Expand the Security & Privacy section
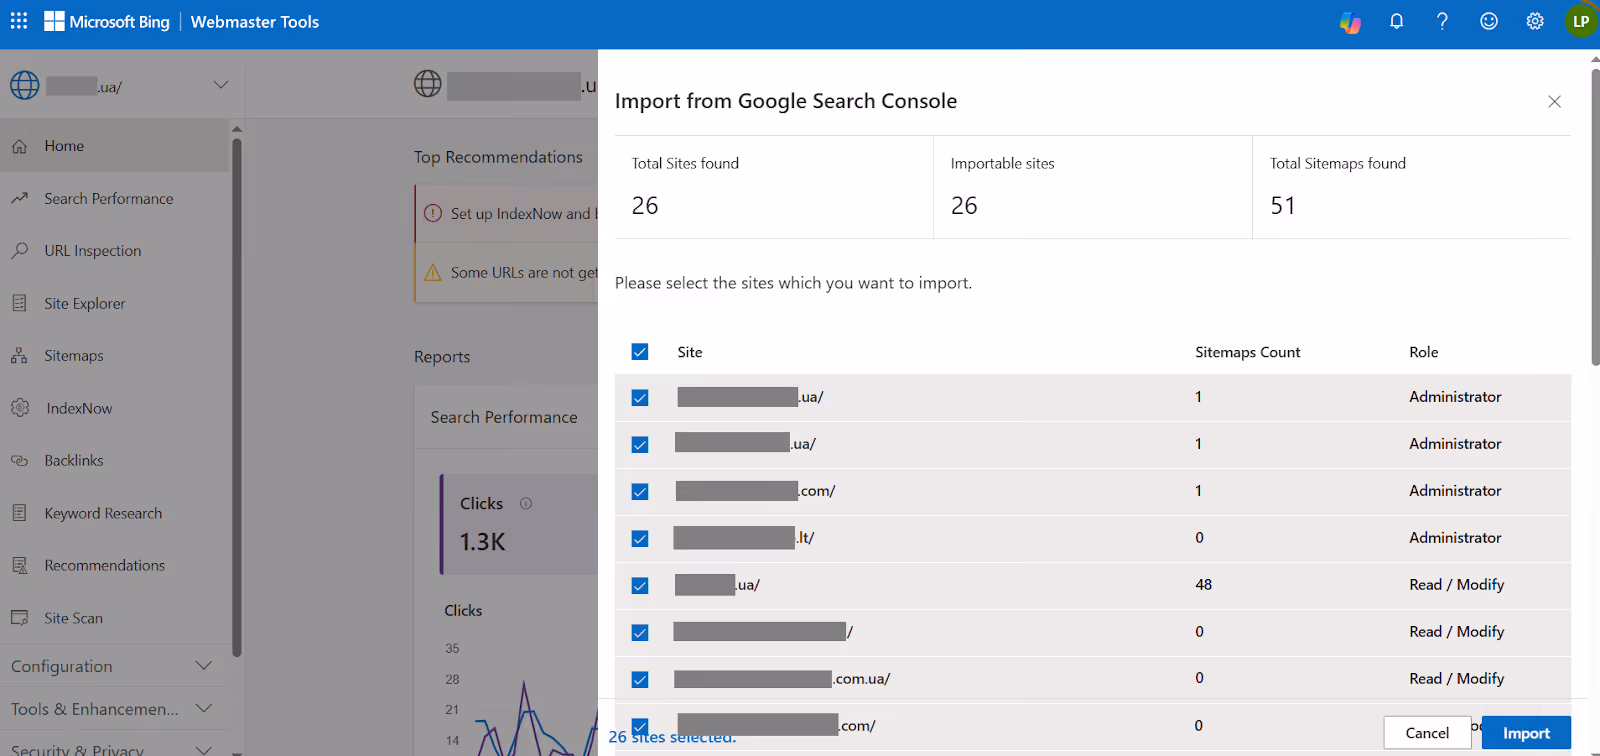This screenshot has height=756, width=1600. pos(204,750)
